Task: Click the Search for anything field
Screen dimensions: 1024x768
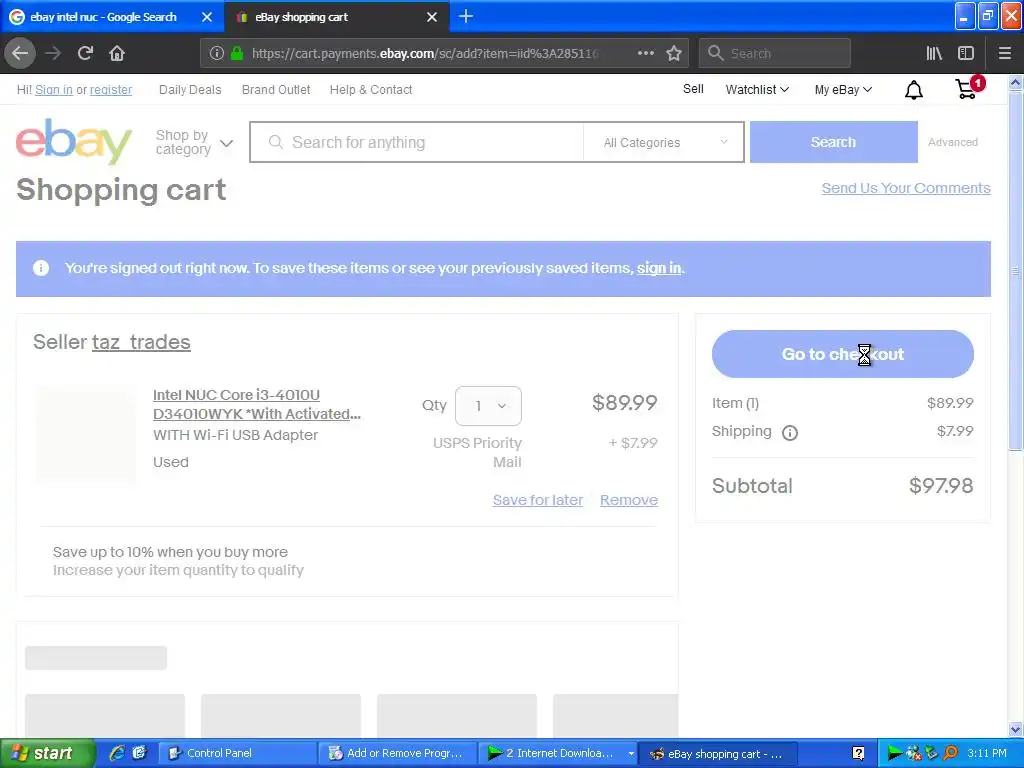Action: pos(417,142)
